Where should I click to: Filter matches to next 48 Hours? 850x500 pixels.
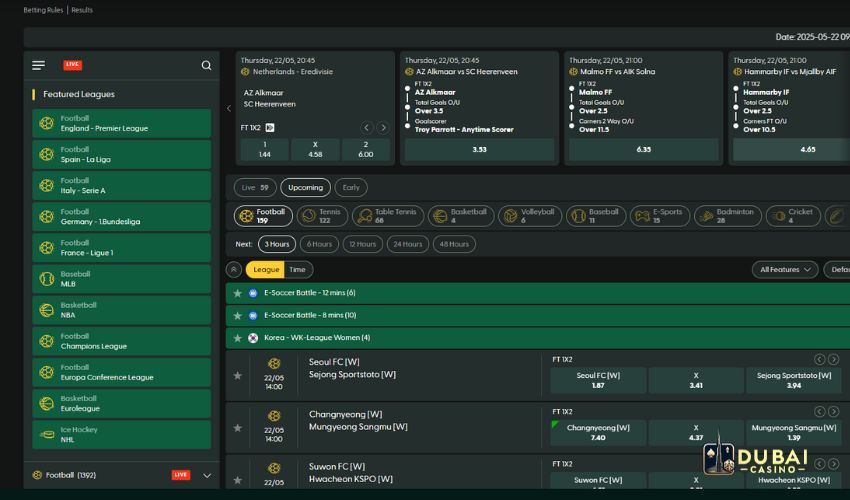pyautogui.click(x=454, y=244)
